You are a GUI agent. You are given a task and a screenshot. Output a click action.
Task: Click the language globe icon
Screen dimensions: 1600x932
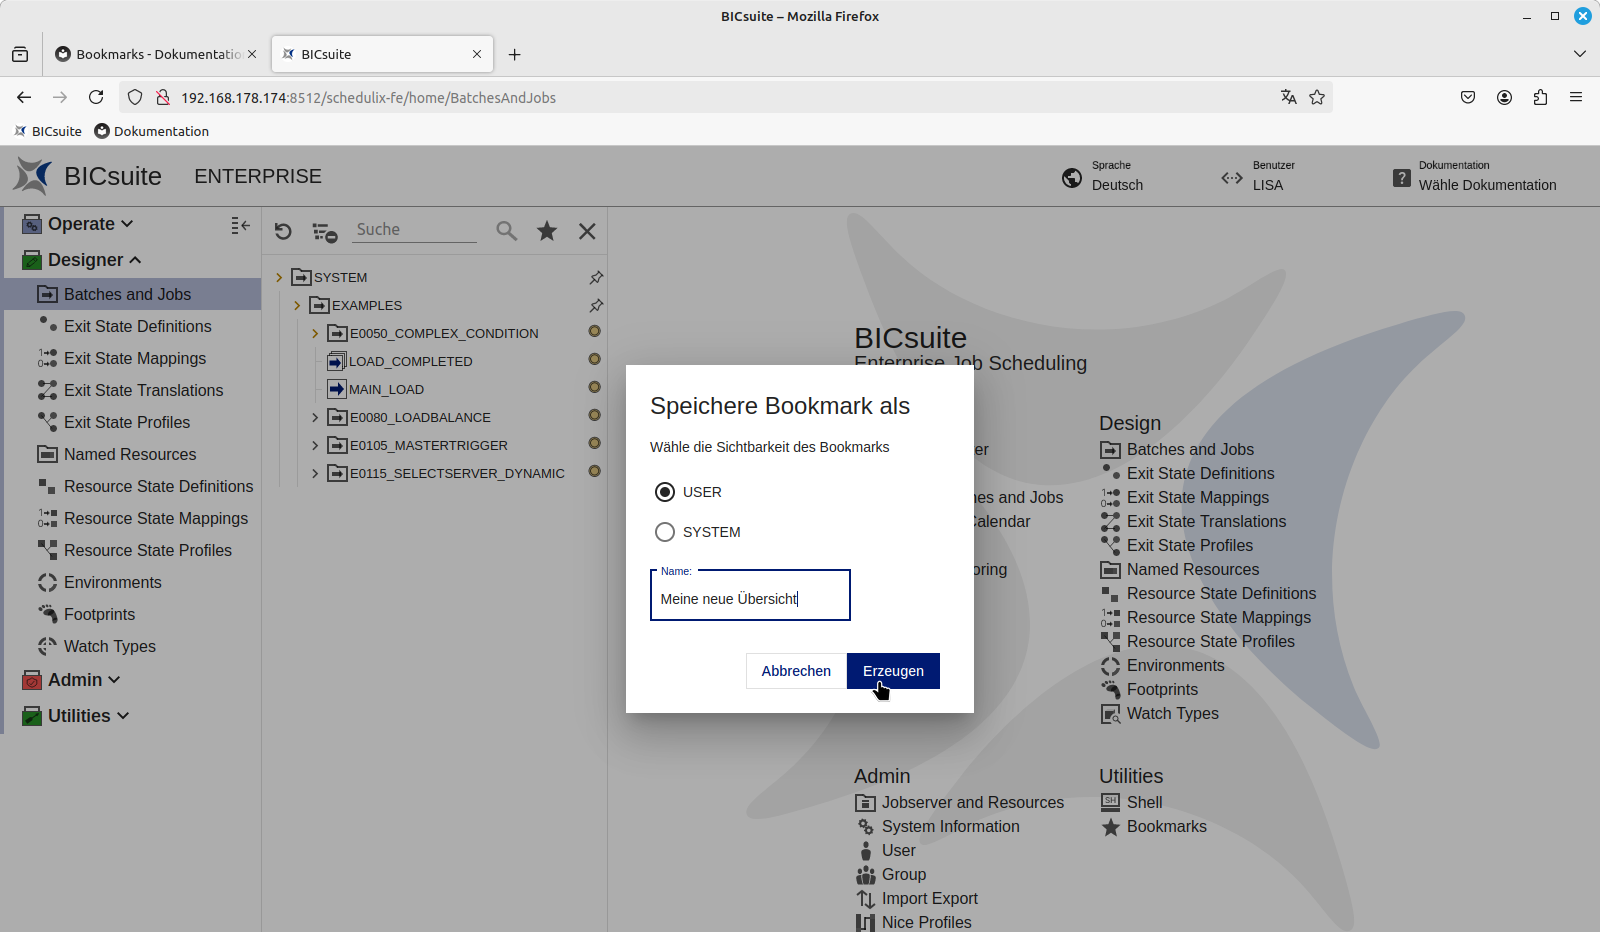pyautogui.click(x=1072, y=178)
